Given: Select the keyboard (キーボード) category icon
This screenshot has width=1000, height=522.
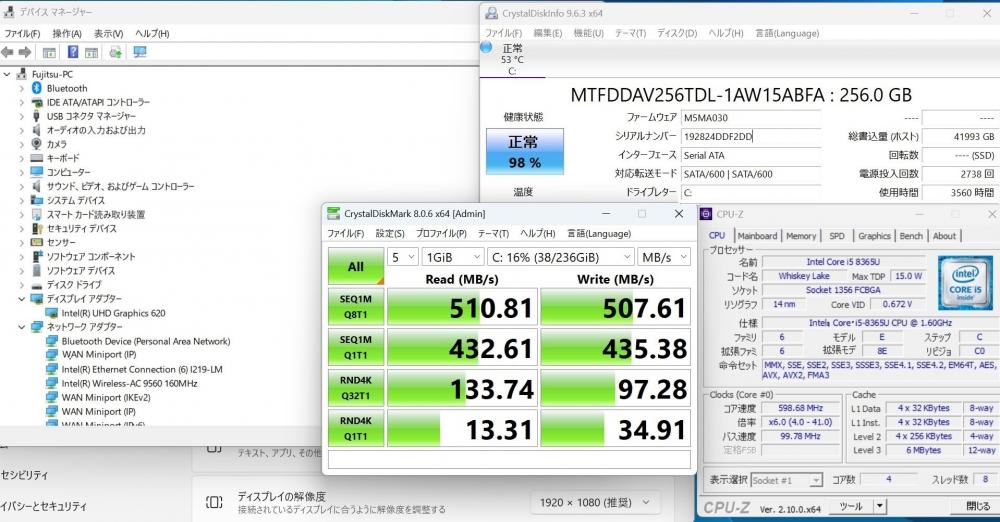Looking at the screenshot, I should coord(37,158).
